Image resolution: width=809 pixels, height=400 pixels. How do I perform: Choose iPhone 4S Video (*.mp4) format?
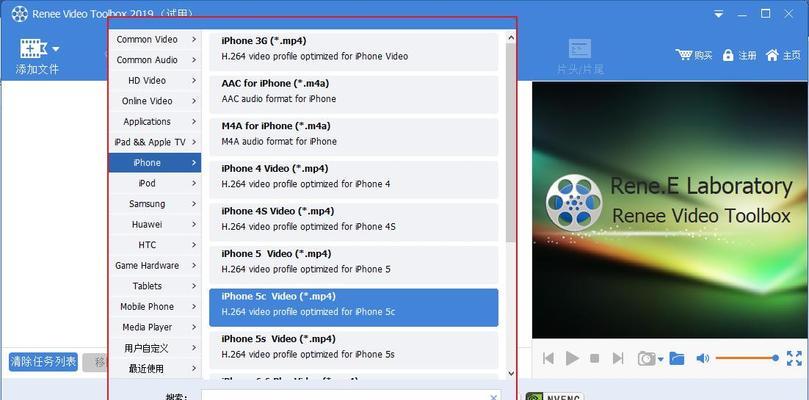353,222
